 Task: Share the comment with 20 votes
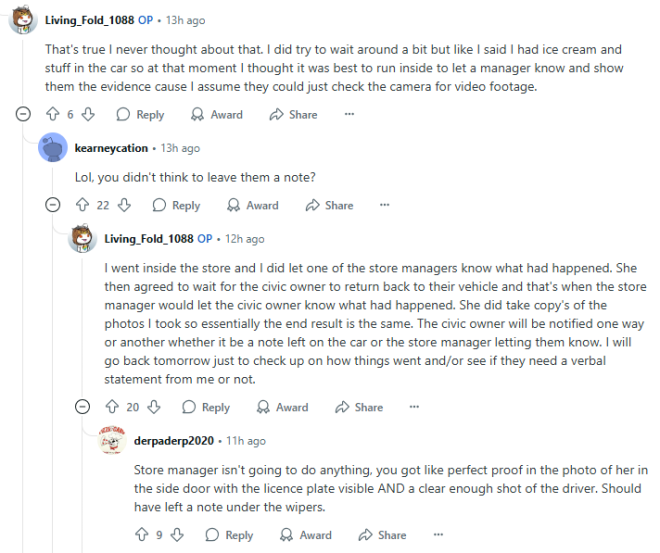click(358, 407)
